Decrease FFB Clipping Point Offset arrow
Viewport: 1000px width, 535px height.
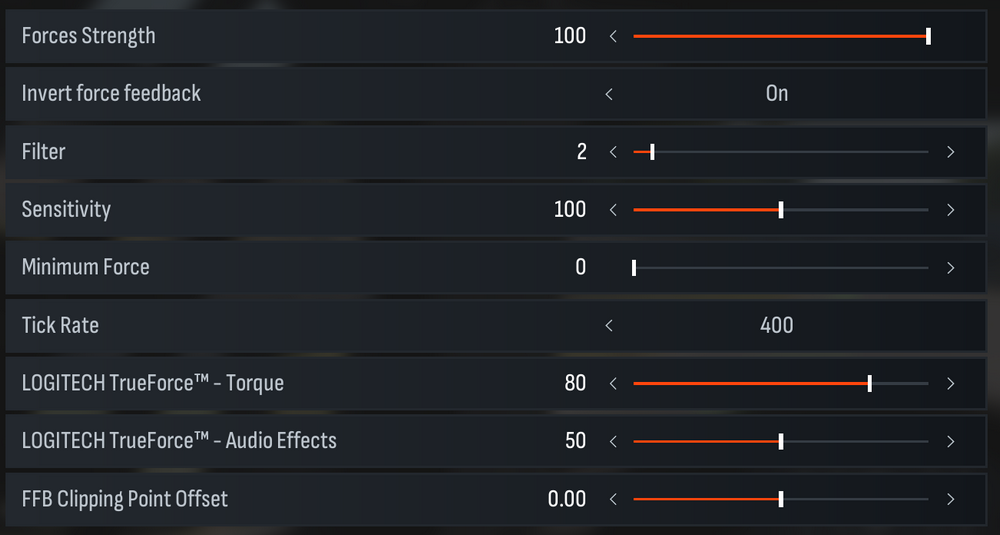613,500
